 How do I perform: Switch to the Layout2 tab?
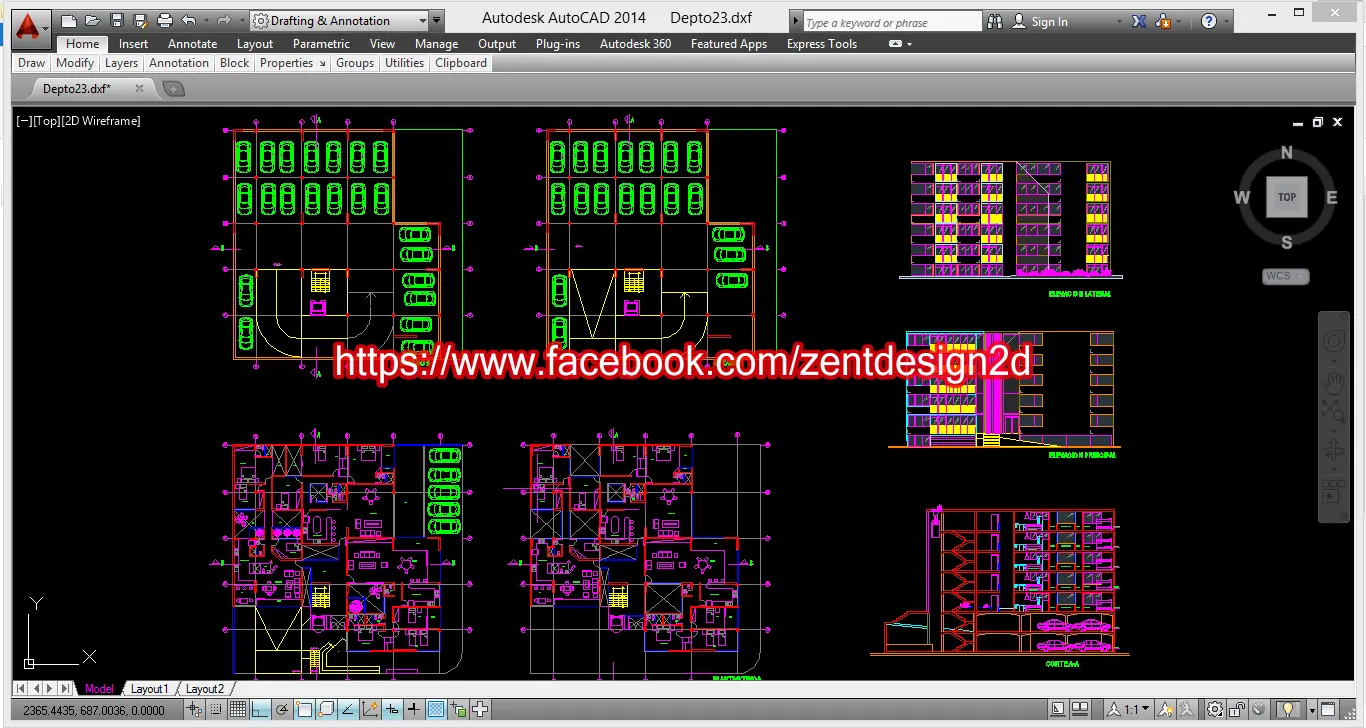(x=205, y=689)
